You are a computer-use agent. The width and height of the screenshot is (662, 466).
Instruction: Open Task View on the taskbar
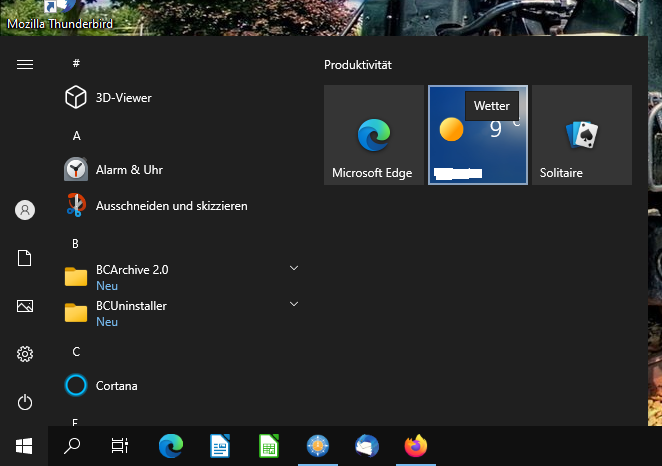click(120, 446)
